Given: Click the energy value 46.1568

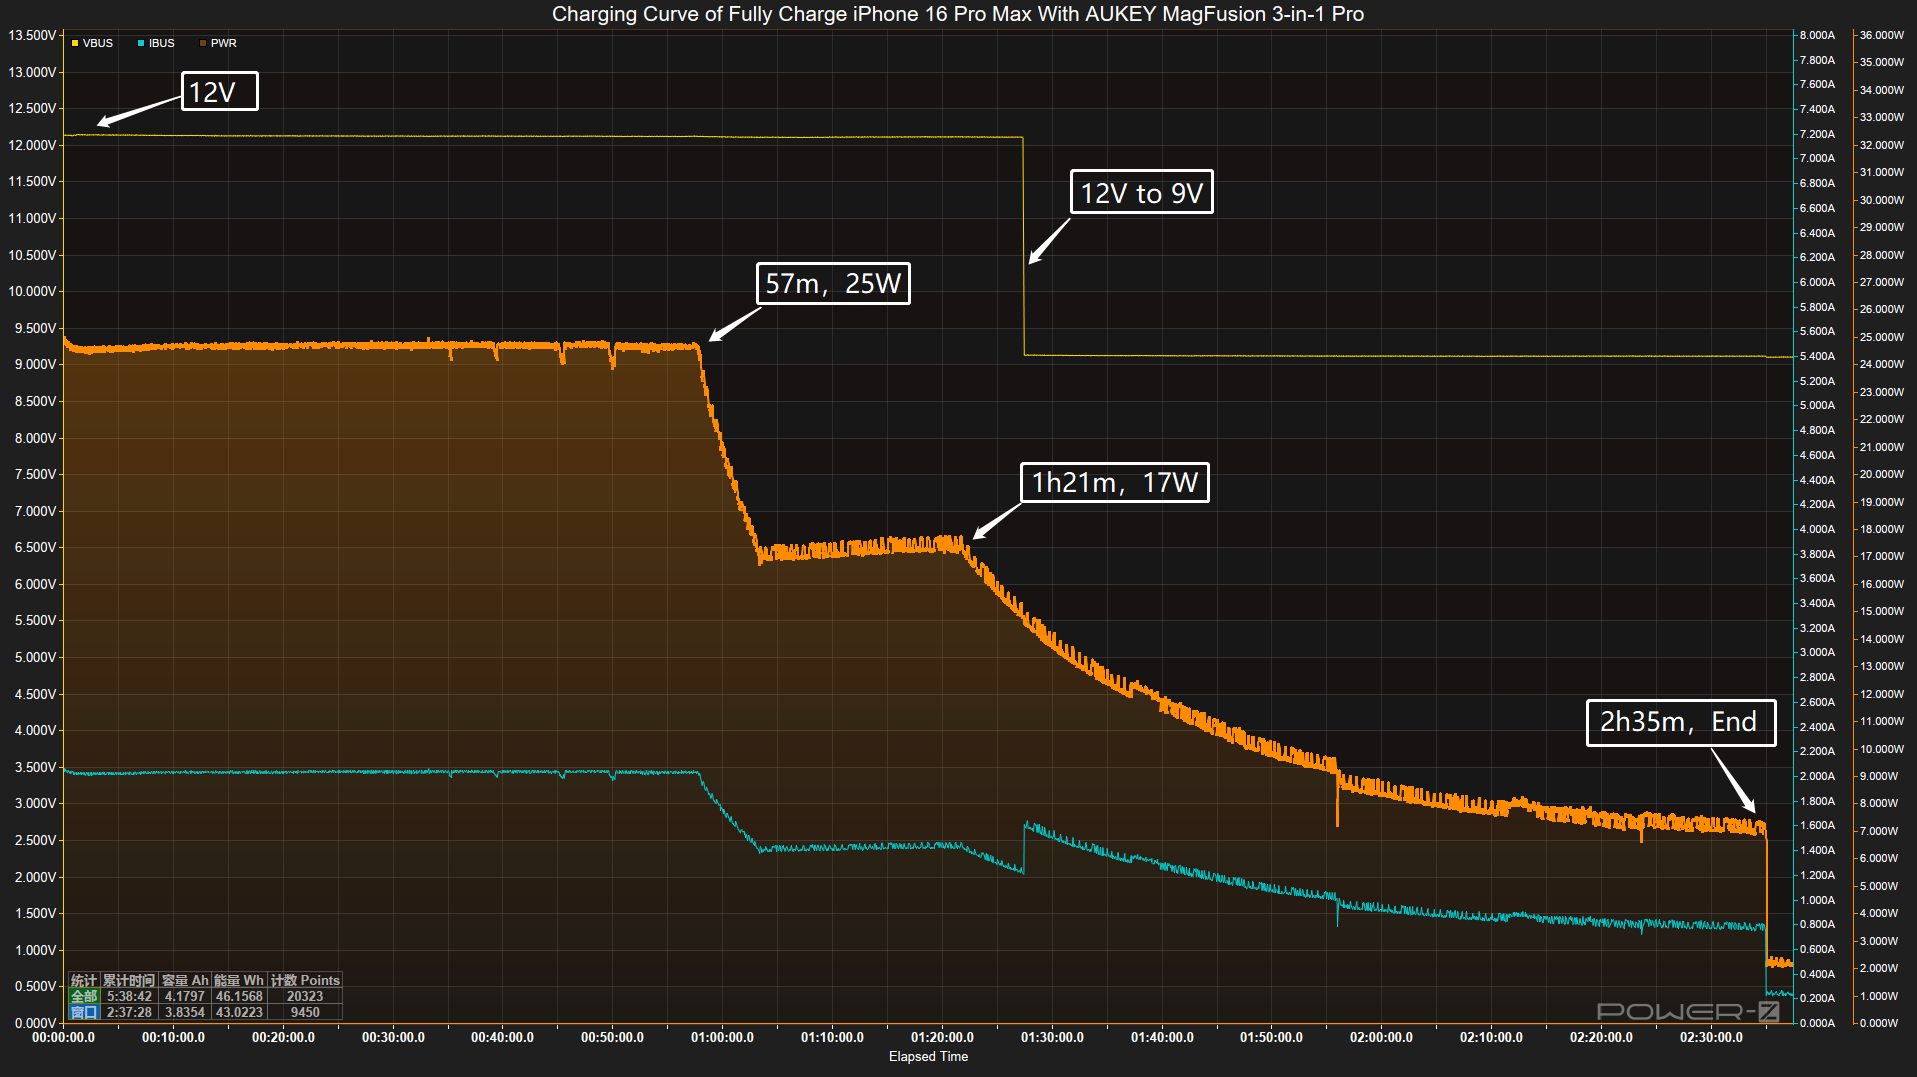Looking at the screenshot, I should point(239,996).
